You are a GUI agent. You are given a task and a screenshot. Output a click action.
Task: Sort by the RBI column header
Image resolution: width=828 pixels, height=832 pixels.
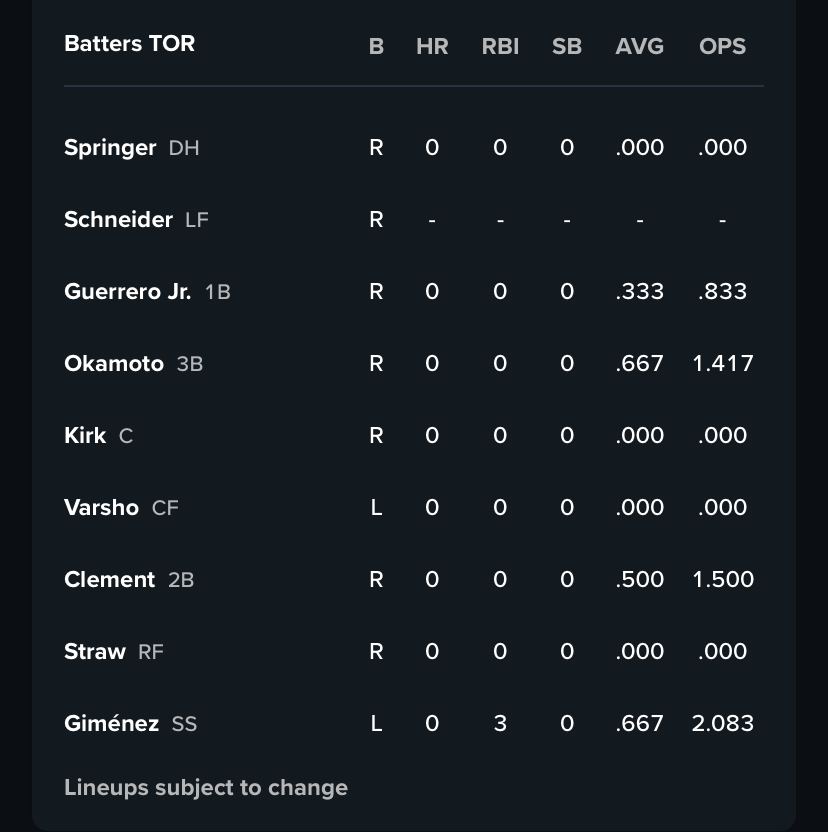pyautogui.click(x=500, y=46)
